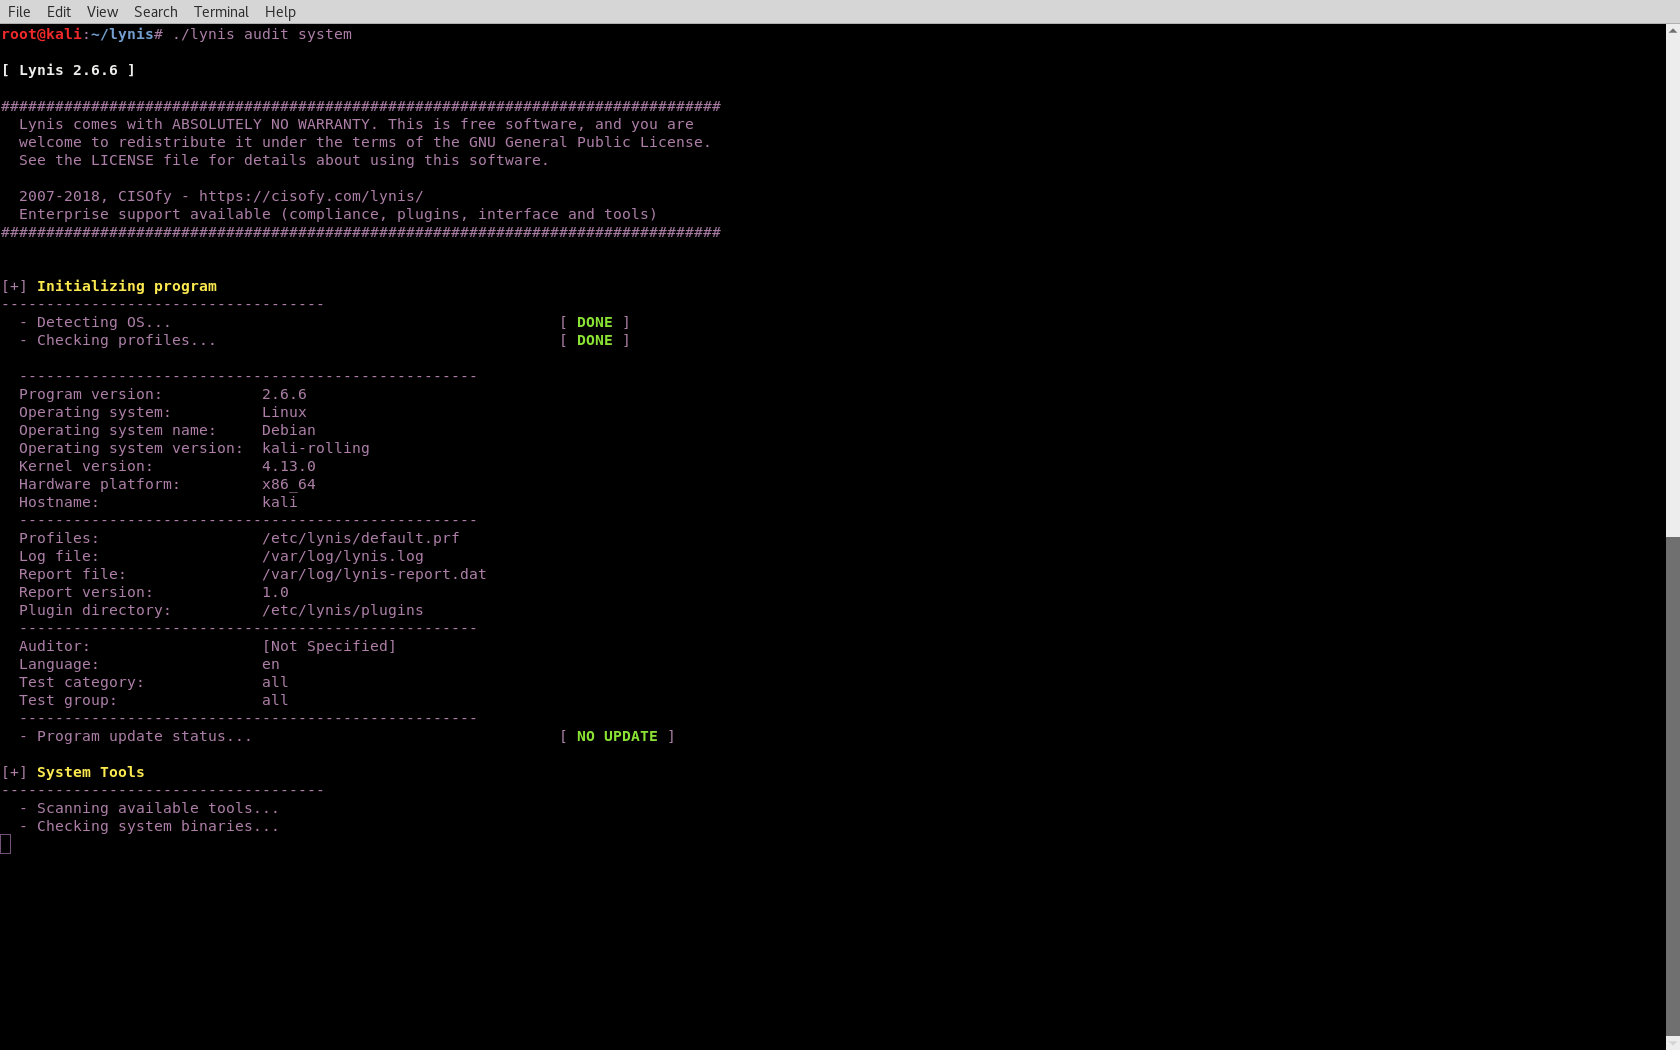Click the "Linux" operating system value

(x=284, y=412)
